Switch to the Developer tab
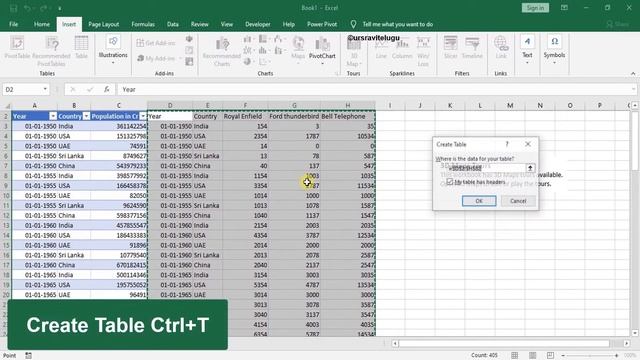Viewport: 640px width, 360px height. pyautogui.click(x=258, y=24)
